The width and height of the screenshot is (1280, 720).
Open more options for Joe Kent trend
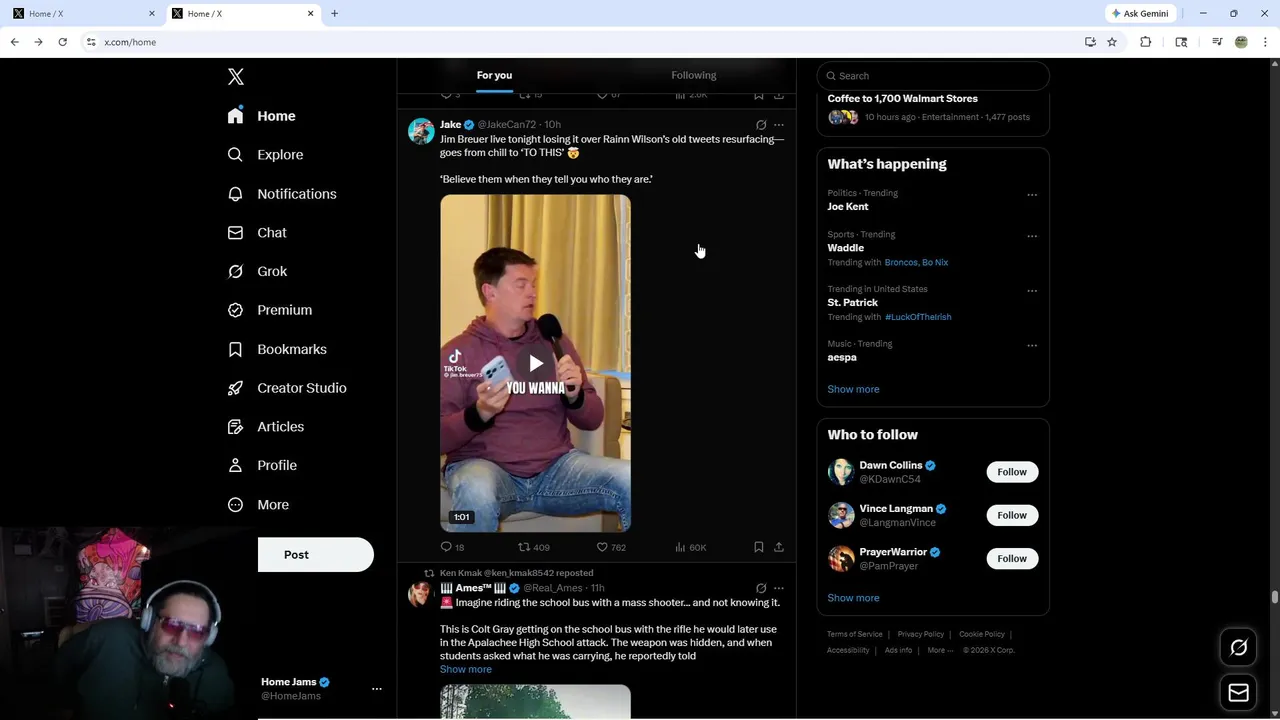tap(1032, 195)
